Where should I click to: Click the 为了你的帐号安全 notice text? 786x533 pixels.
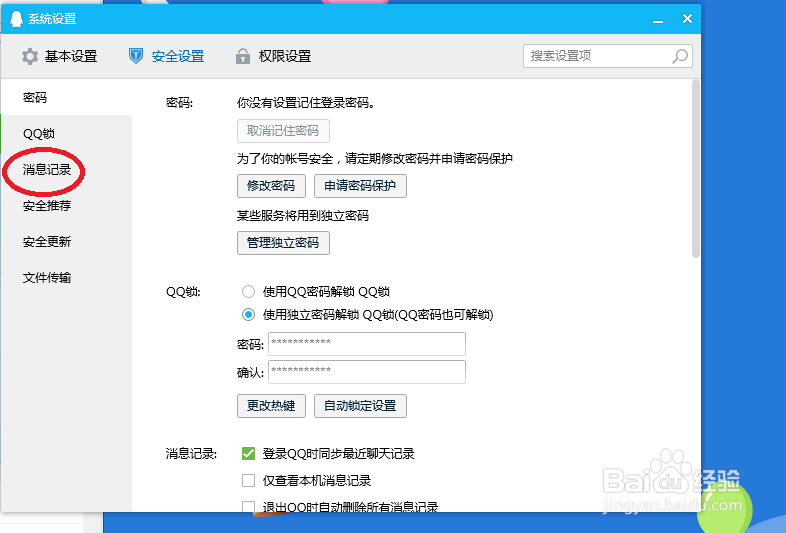[374, 159]
